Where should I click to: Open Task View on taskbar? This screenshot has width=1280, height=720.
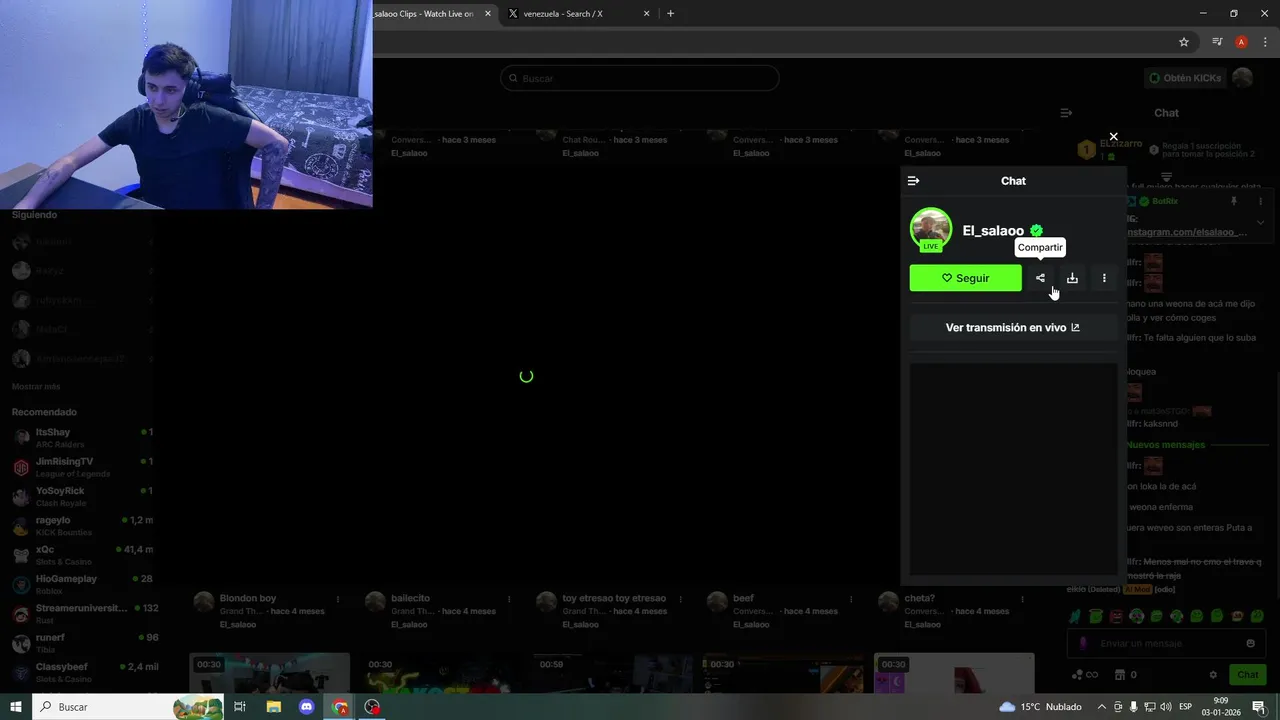240,707
